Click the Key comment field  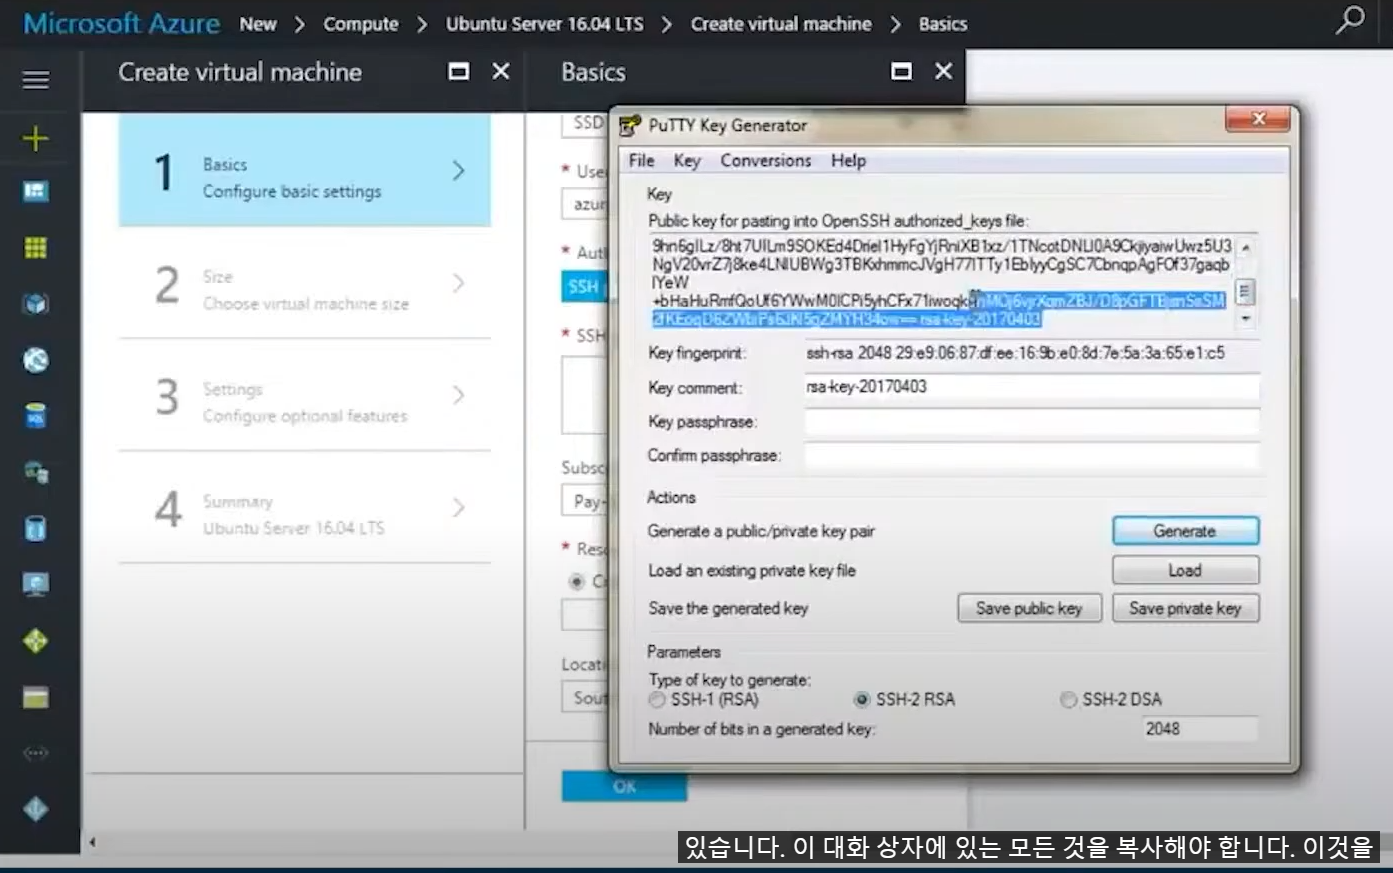click(x=1032, y=387)
